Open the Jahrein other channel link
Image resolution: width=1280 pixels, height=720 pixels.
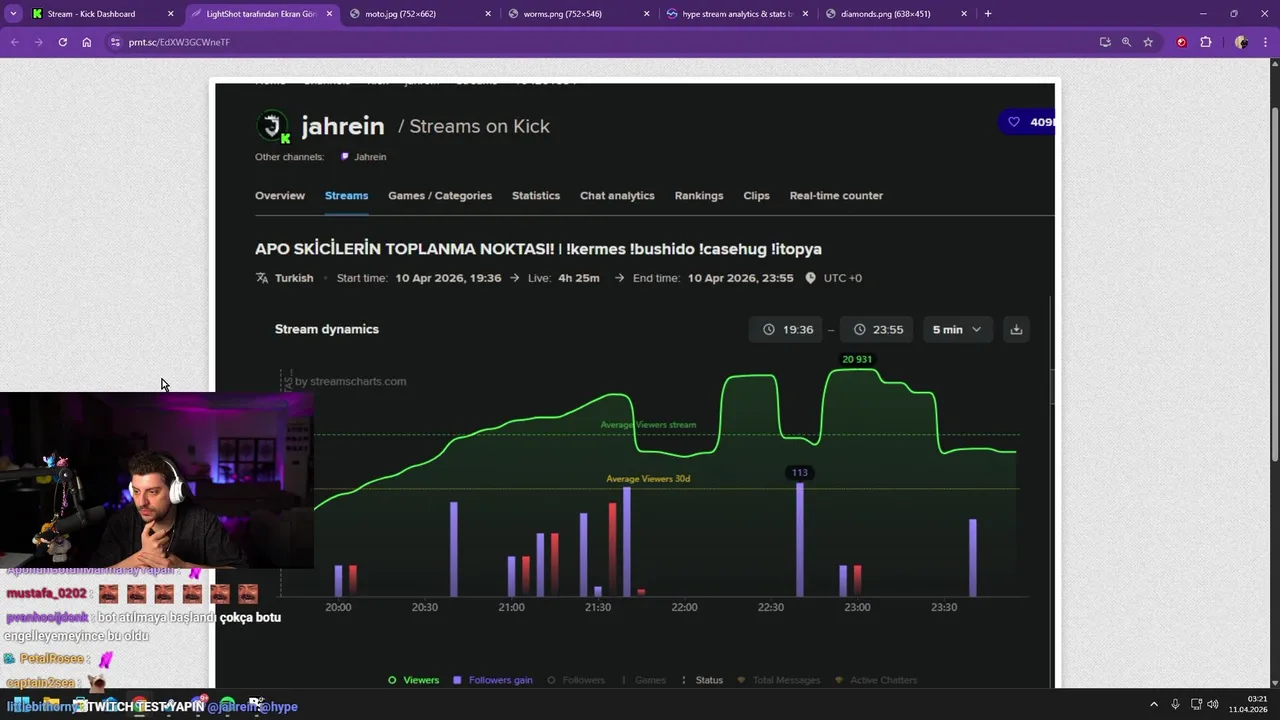point(364,157)
